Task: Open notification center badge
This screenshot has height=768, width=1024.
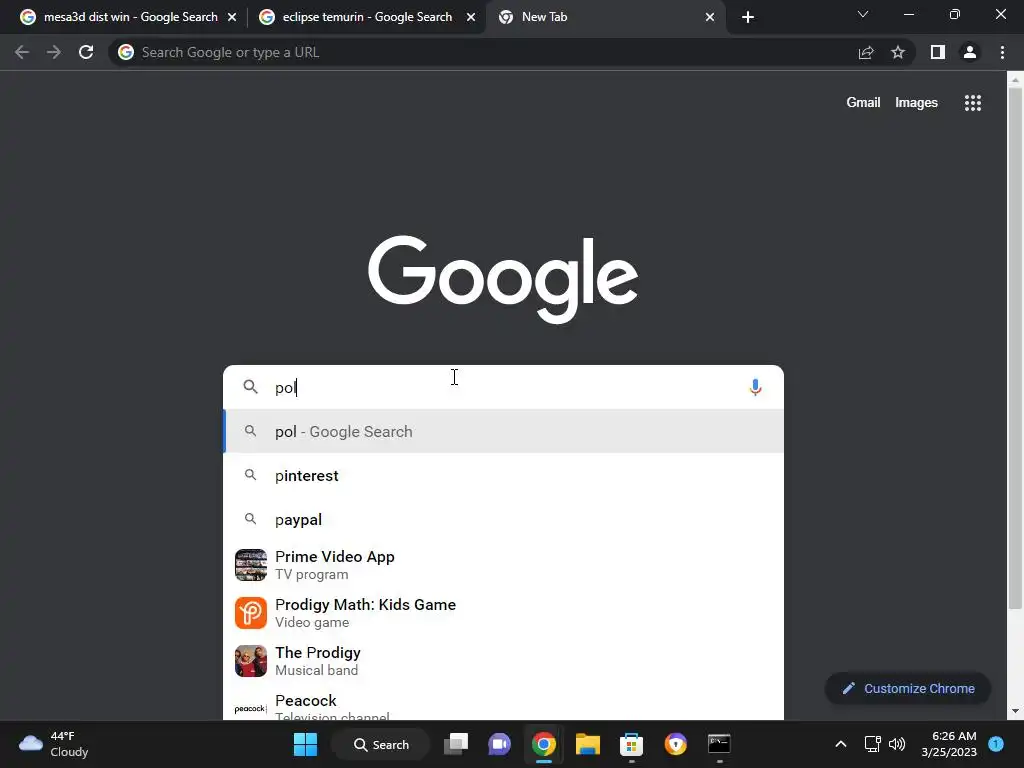Action: click(x=996, y=744)
